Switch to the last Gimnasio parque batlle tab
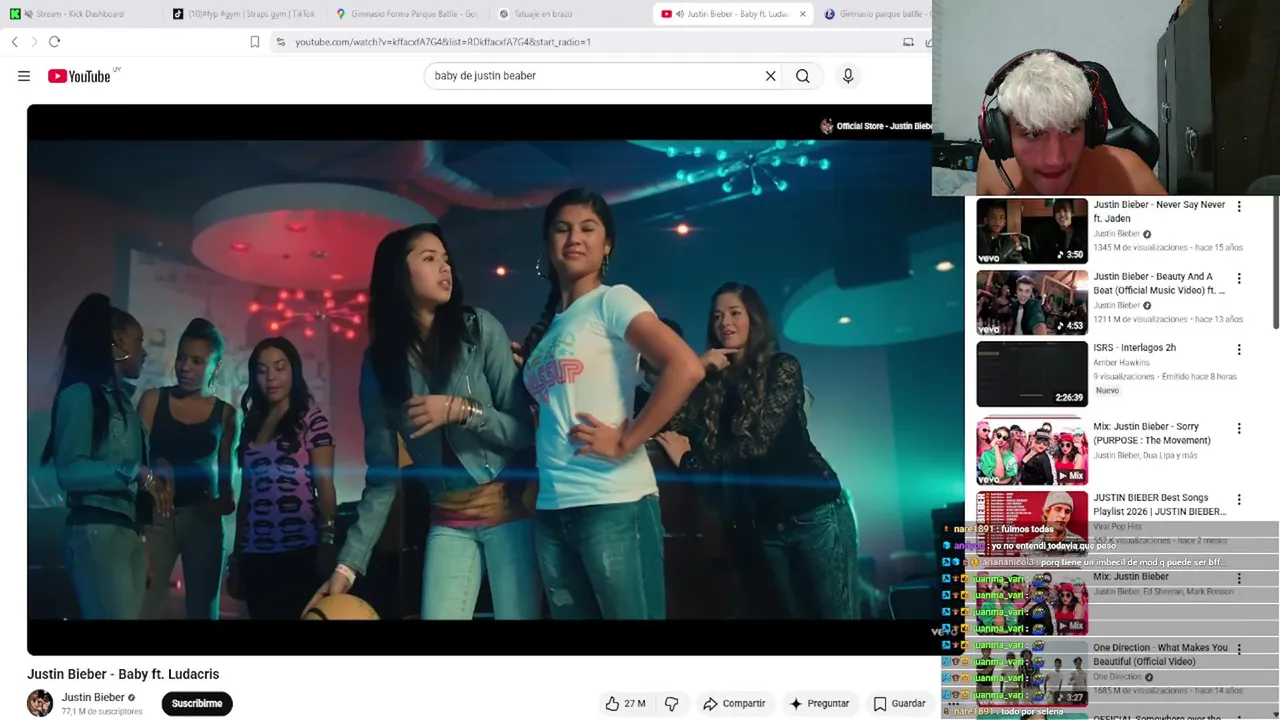This screenshot has height=720, width=1280. (x=875, y=14)
